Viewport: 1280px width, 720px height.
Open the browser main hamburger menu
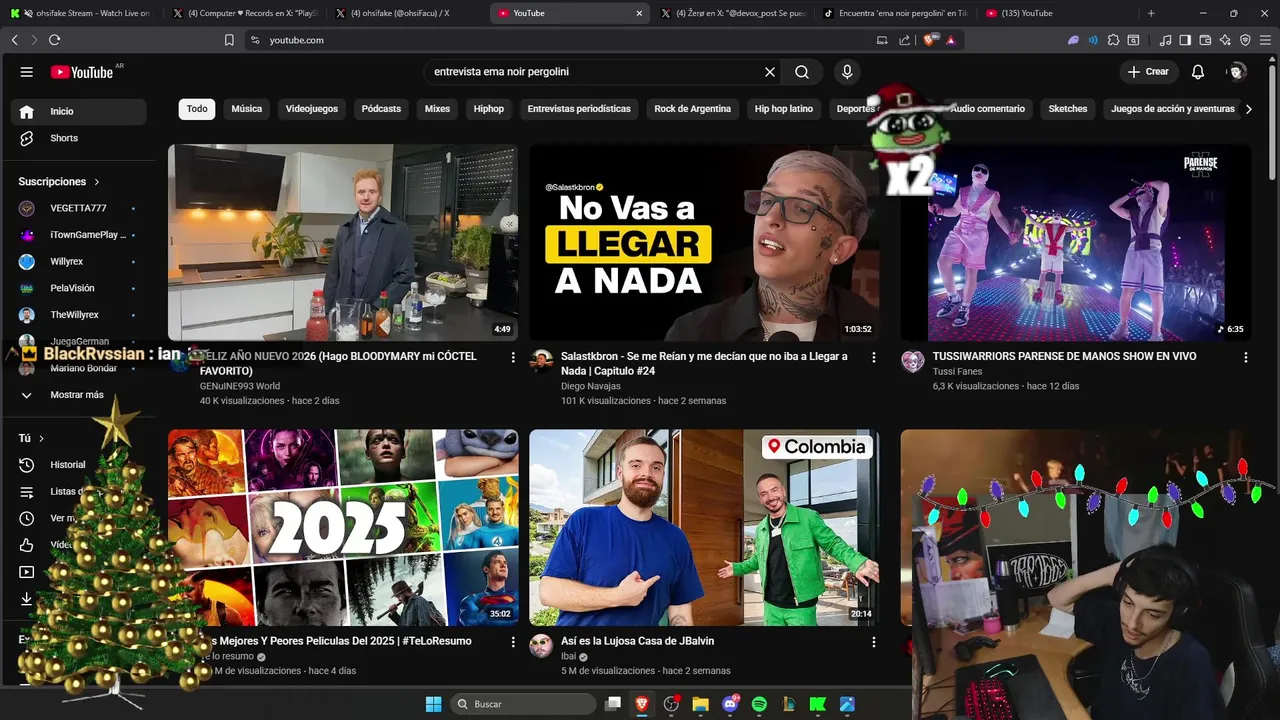pyautogui.click(x=1266, y=40)
